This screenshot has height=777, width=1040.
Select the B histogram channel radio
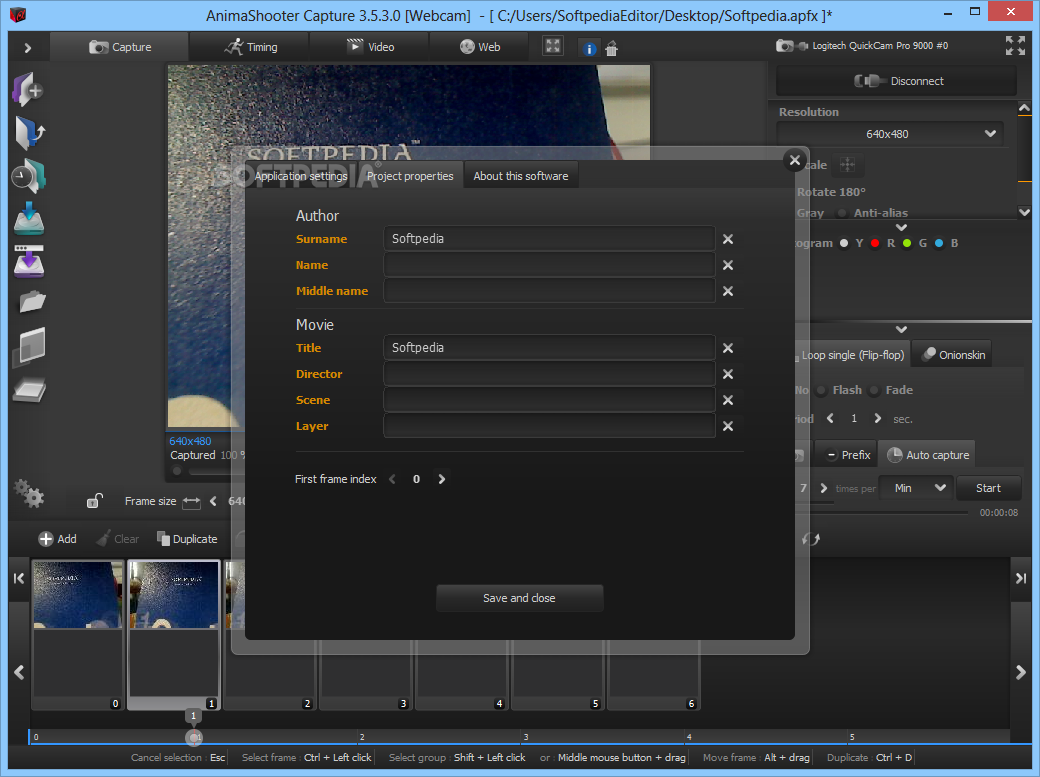click(x=939, y=243)
